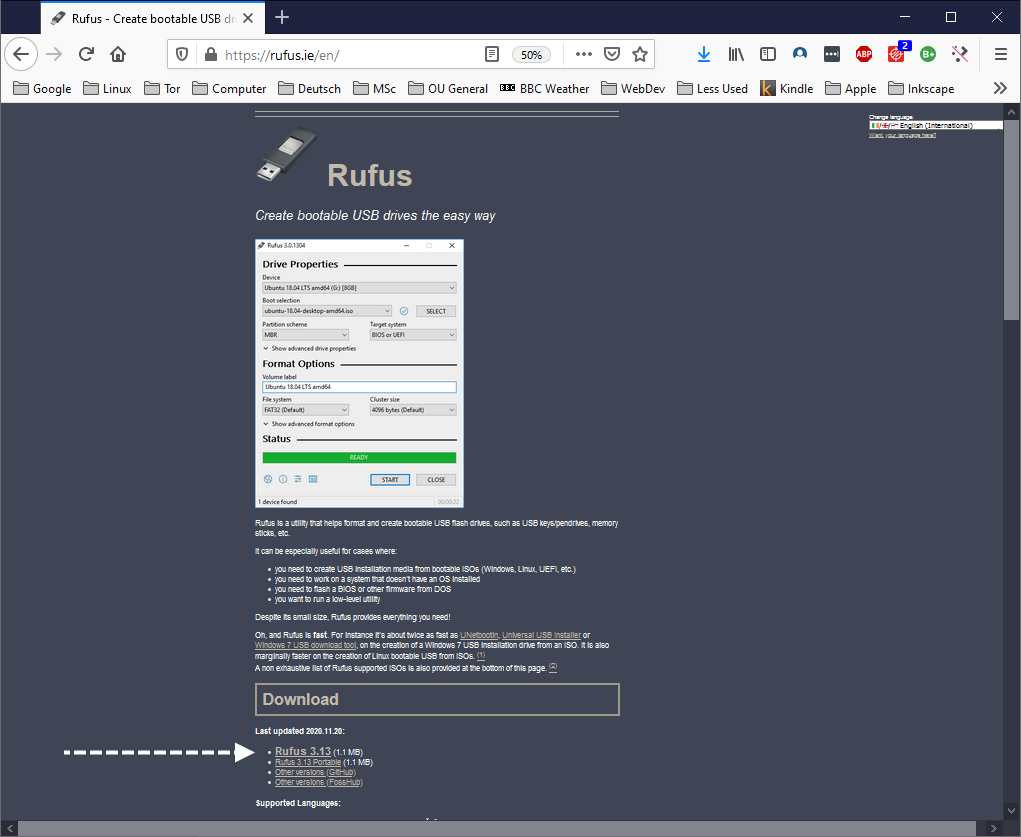Image resolution: width=1021 pixels, height=837 pixels.
Task: Open the page language dropdown
Action: coord(936,125)
